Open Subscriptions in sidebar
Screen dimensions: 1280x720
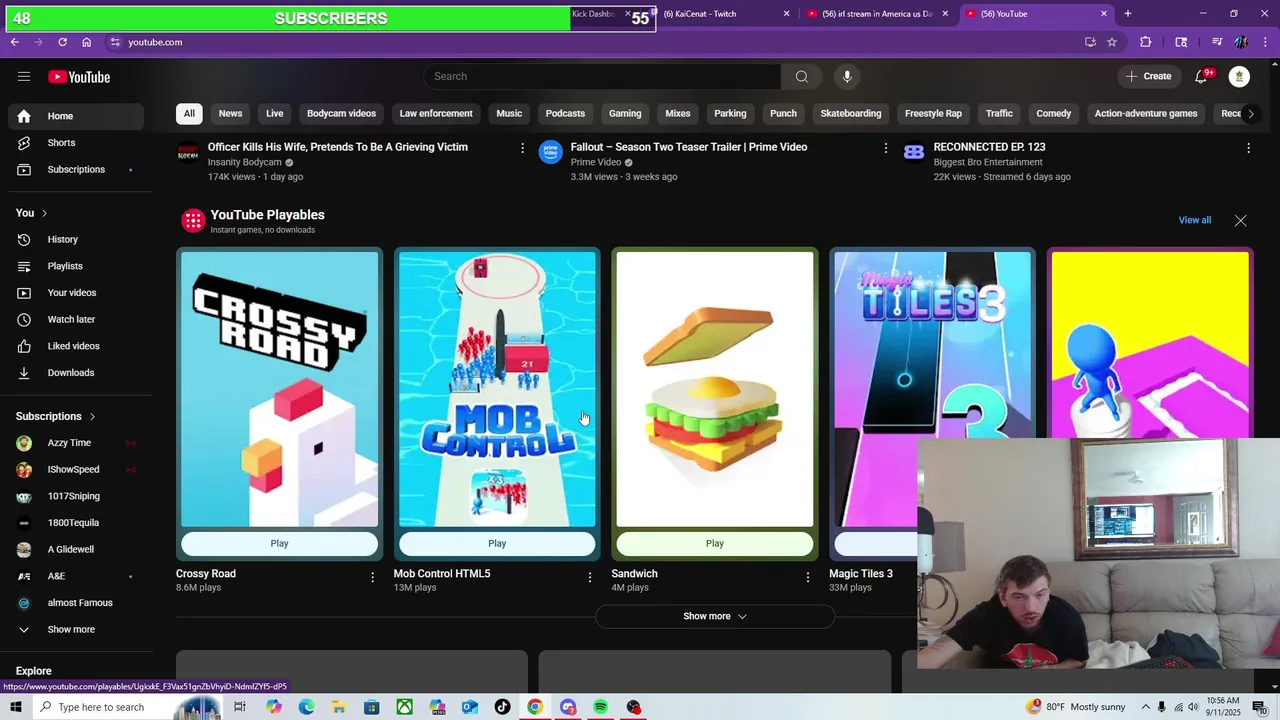[x=76, y=170]
